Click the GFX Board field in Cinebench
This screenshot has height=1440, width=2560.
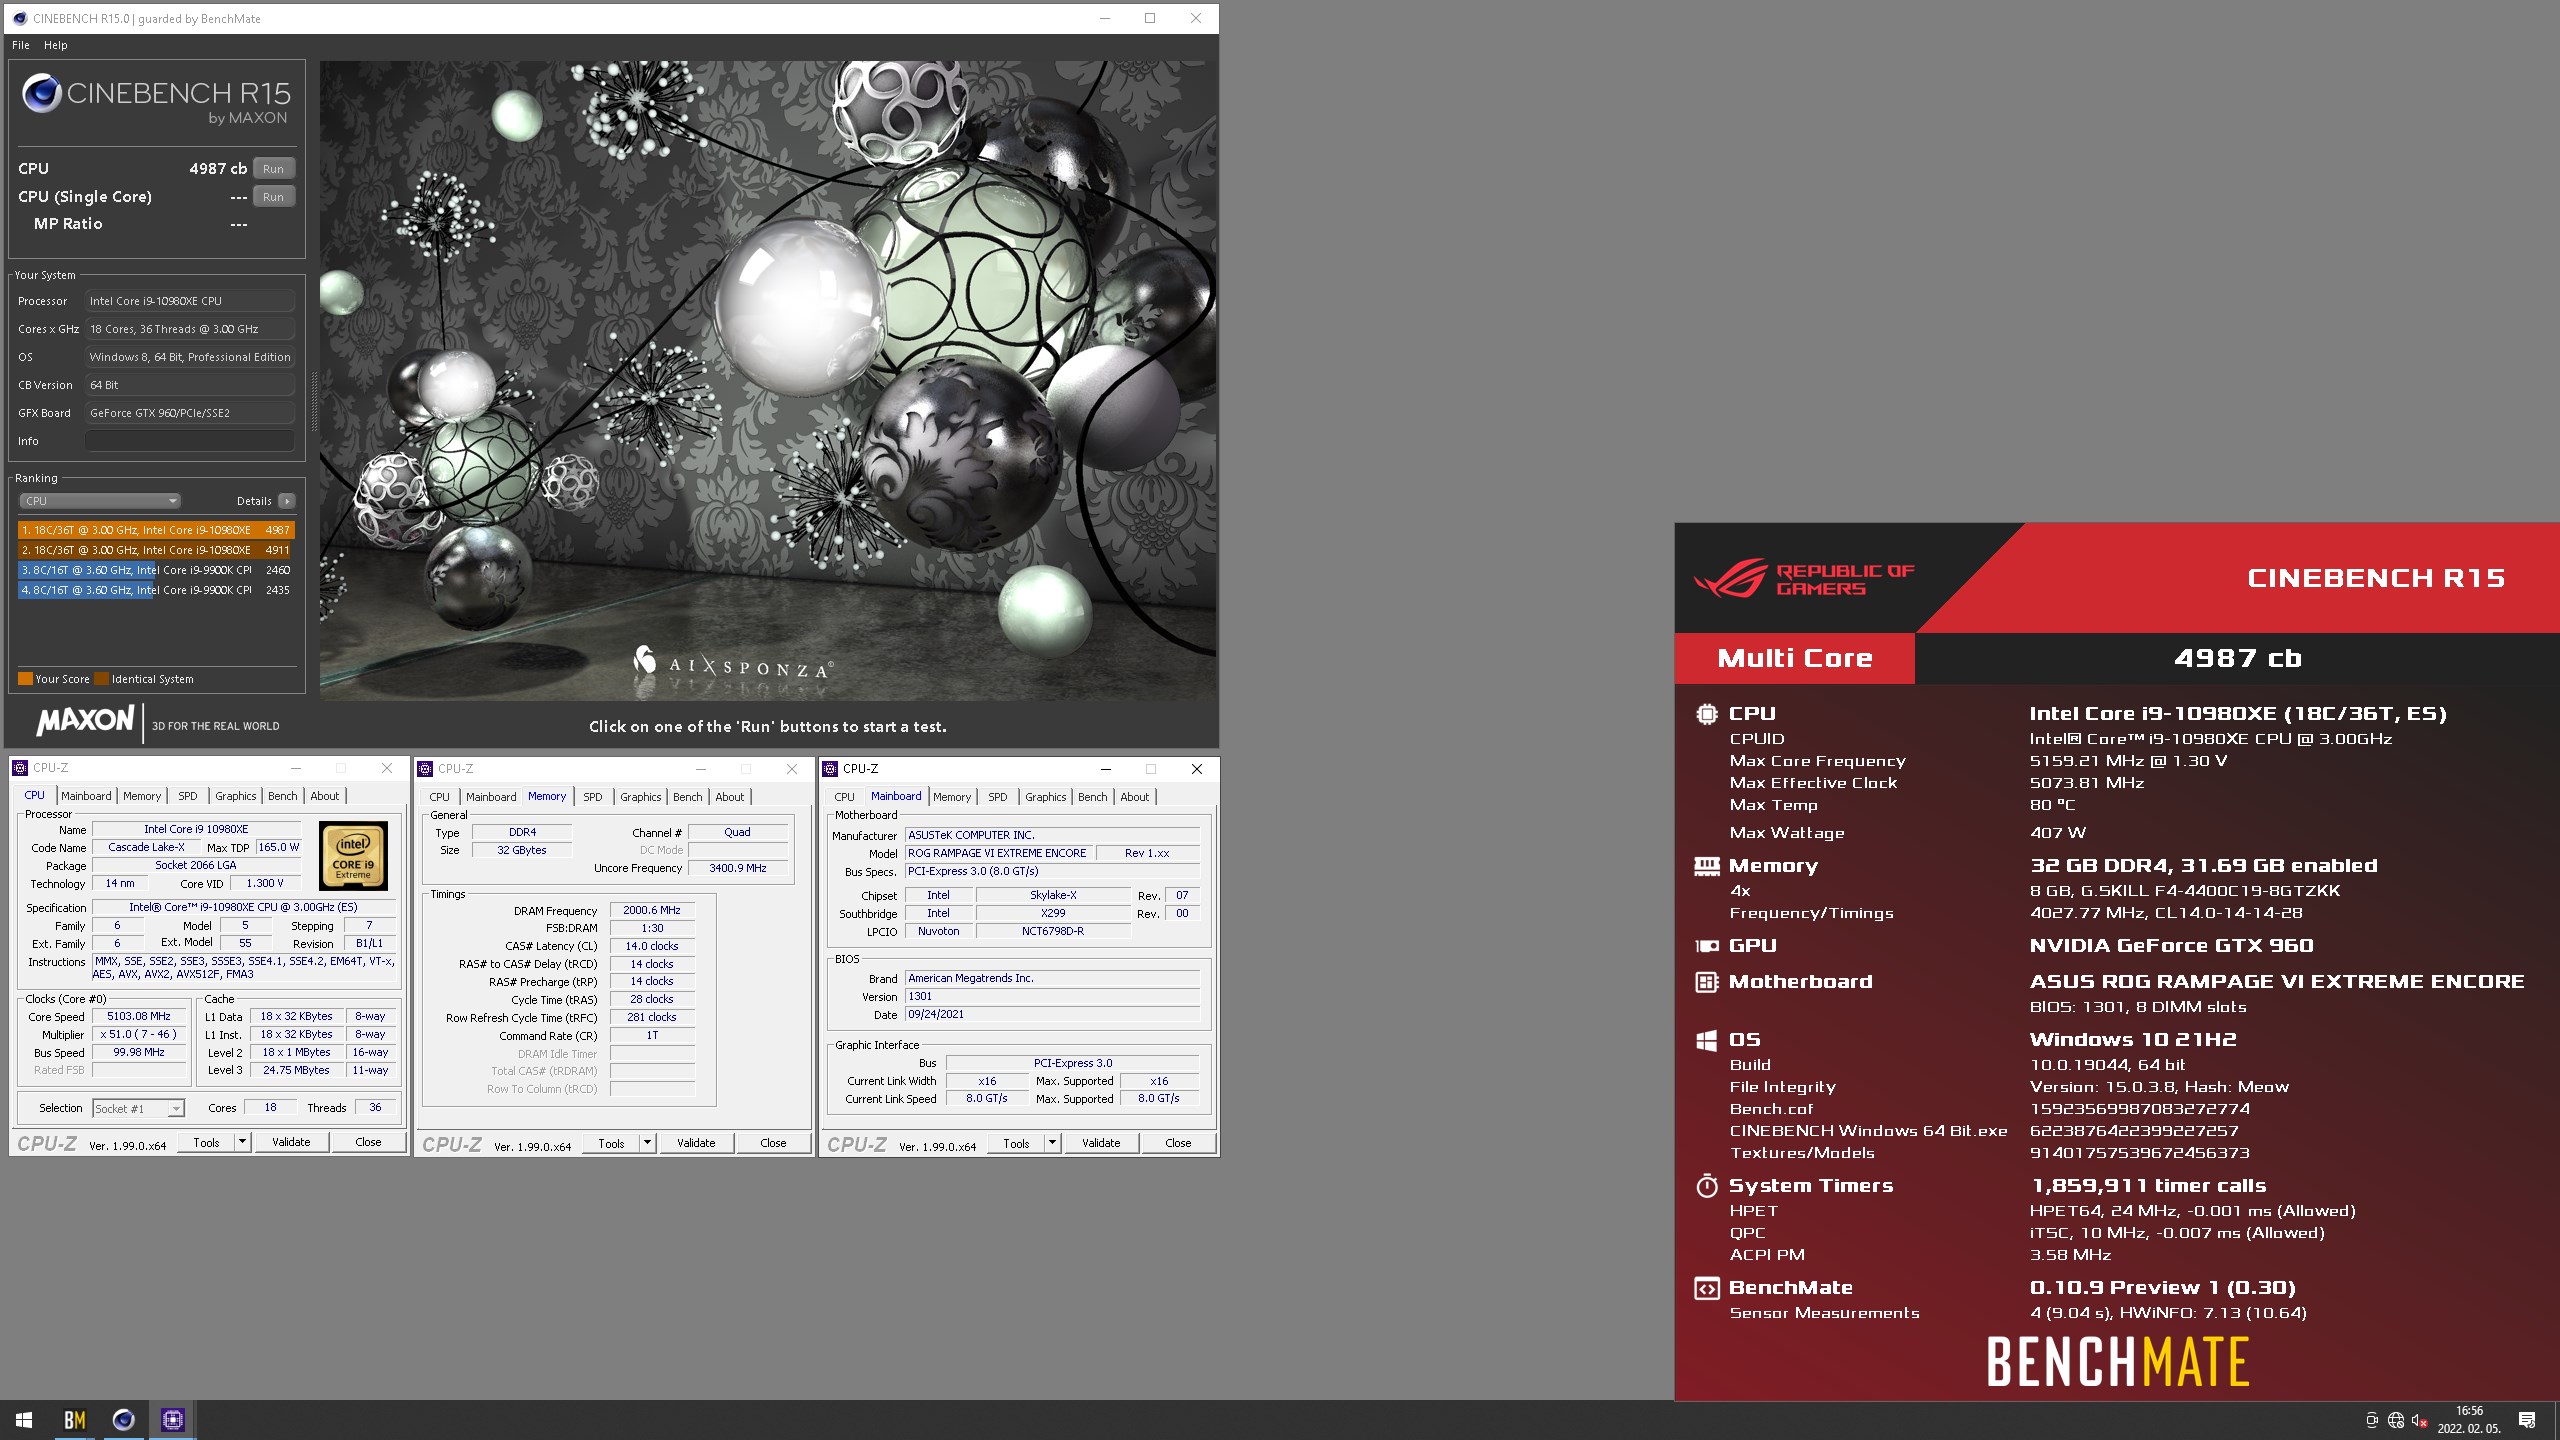(190, 413)
